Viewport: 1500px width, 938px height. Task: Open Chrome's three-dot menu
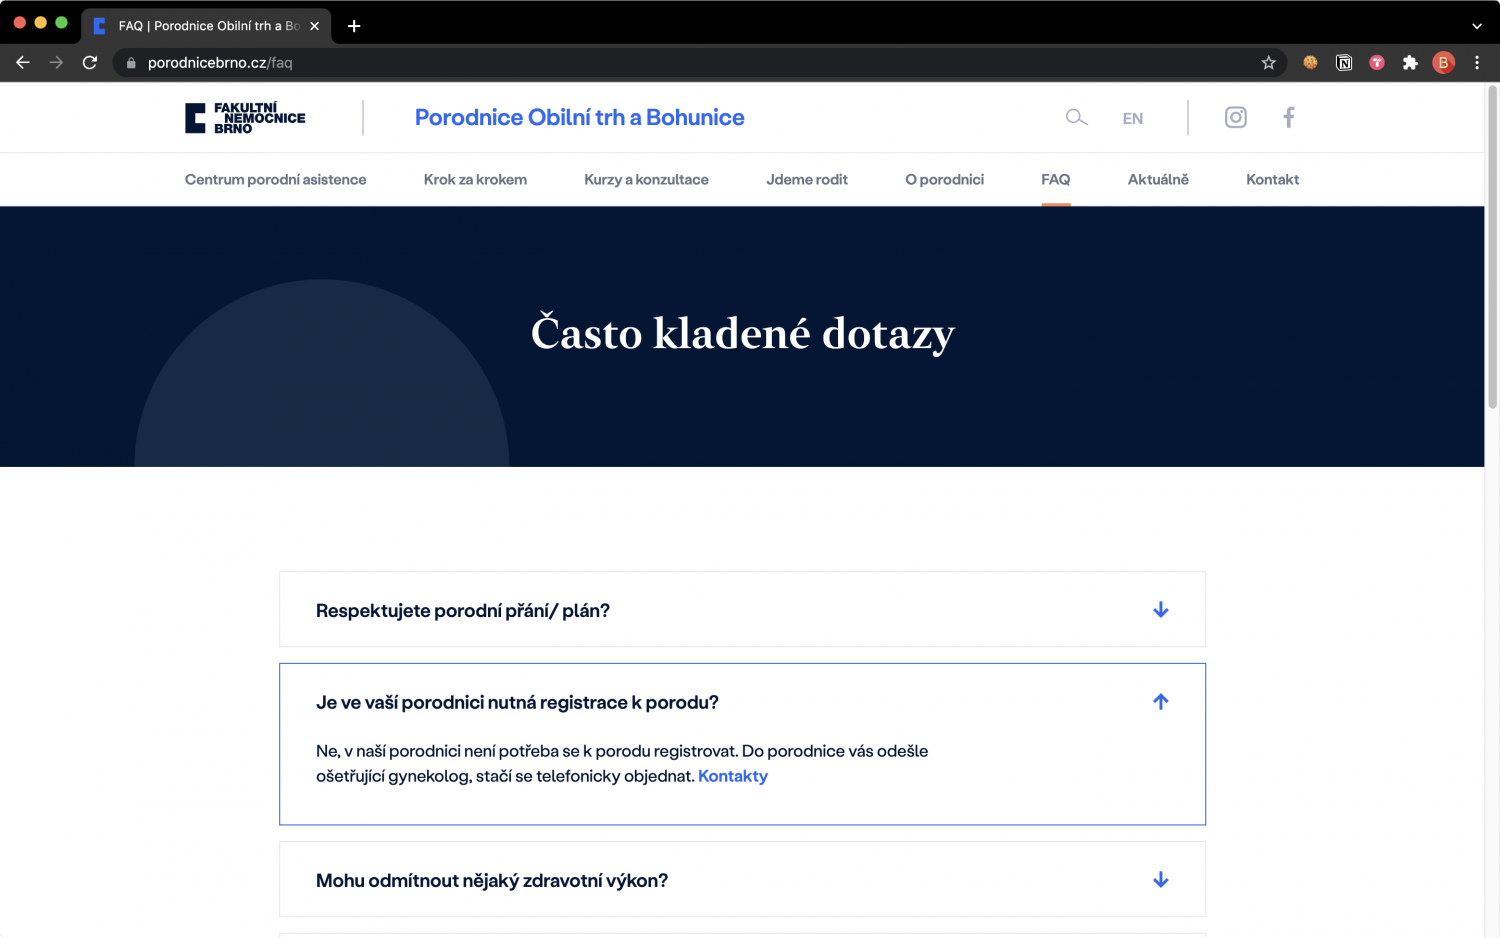[1477, 63]
